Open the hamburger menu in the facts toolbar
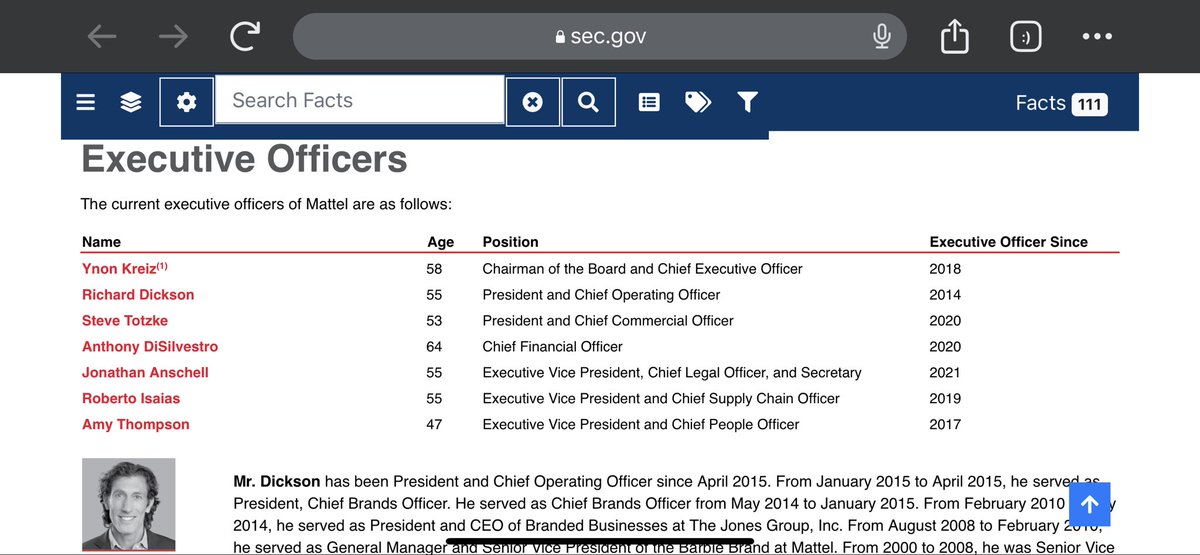Image resolution: width=1200 pixels, height=555 pixels. 86,102
